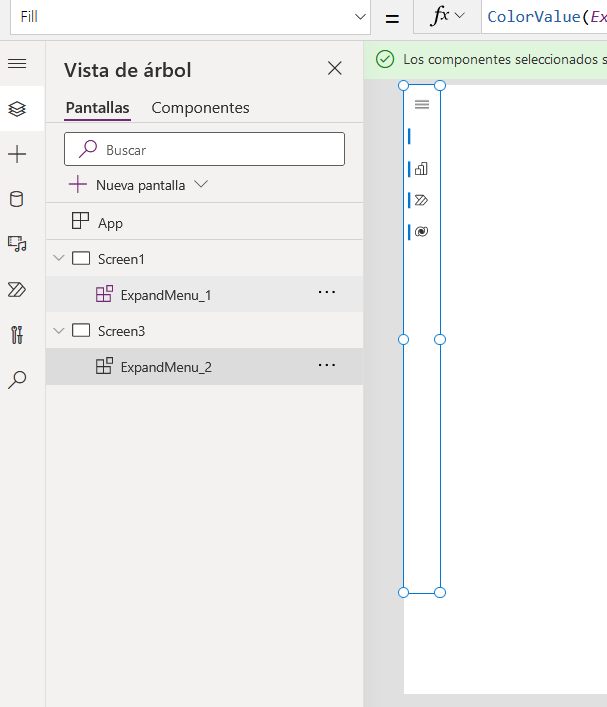This screenshot has height=707, width=607.
Task: Expand the Nueva pantalla dropdown chevron
Action: [x=201, y=184]
